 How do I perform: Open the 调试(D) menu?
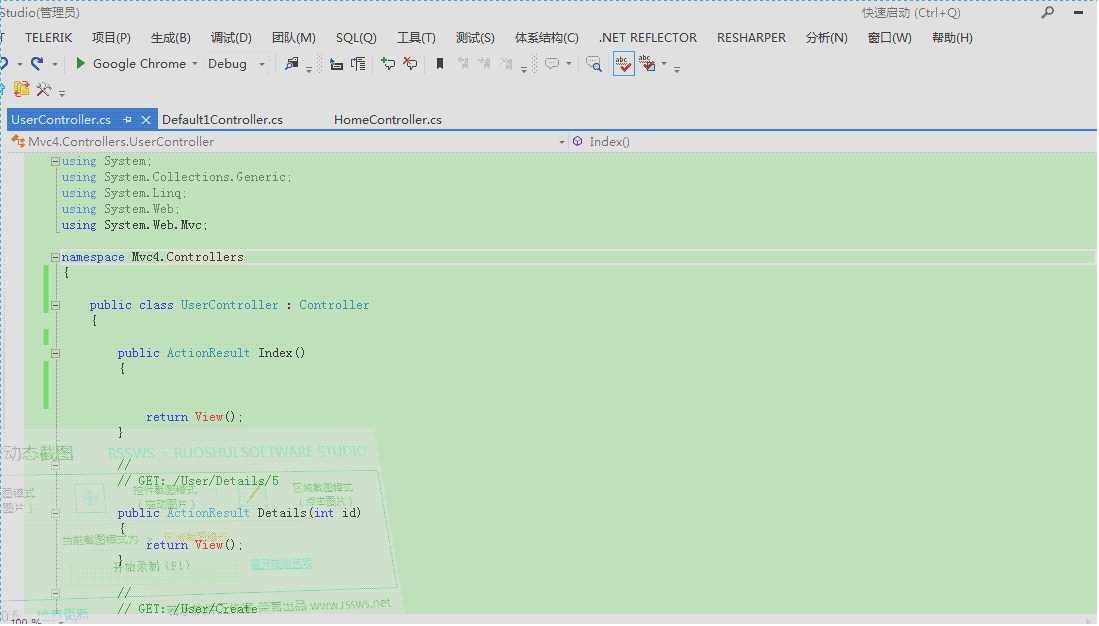point(231,38)
